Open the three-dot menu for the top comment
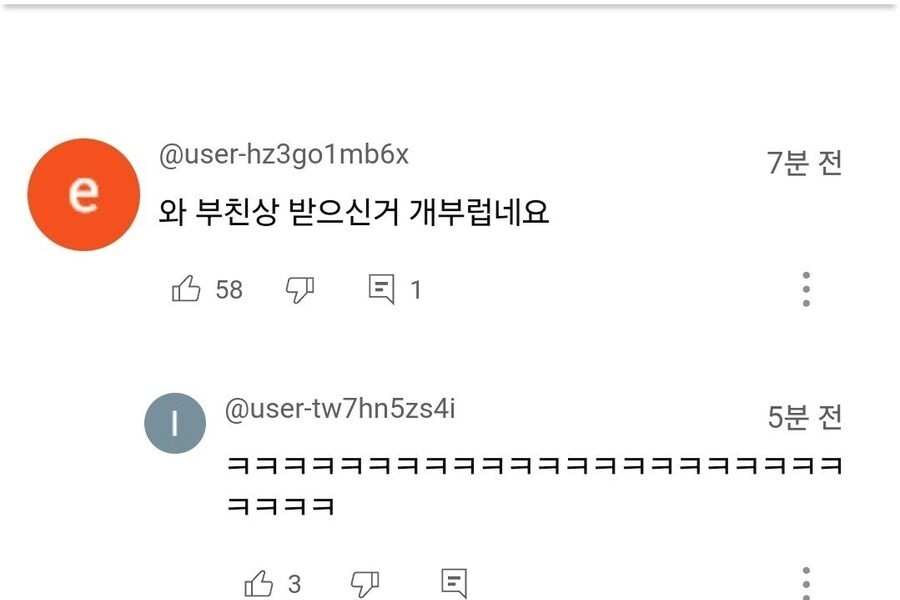Screen dimensions: 900x600 (806, 289)
